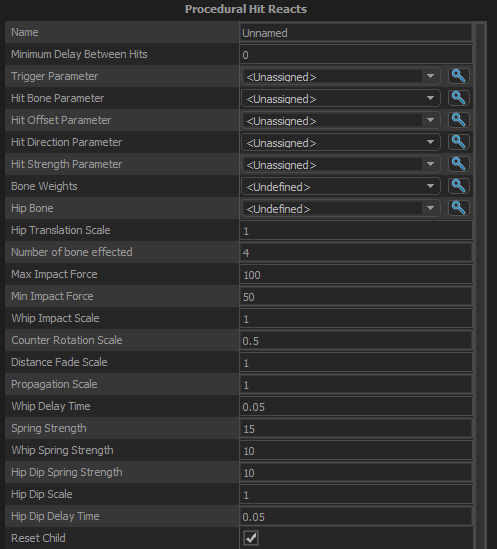This screenshot has height=549, width=497.
Task: Edit the Hip Dip Delay Time value
Action: point(356,516)
